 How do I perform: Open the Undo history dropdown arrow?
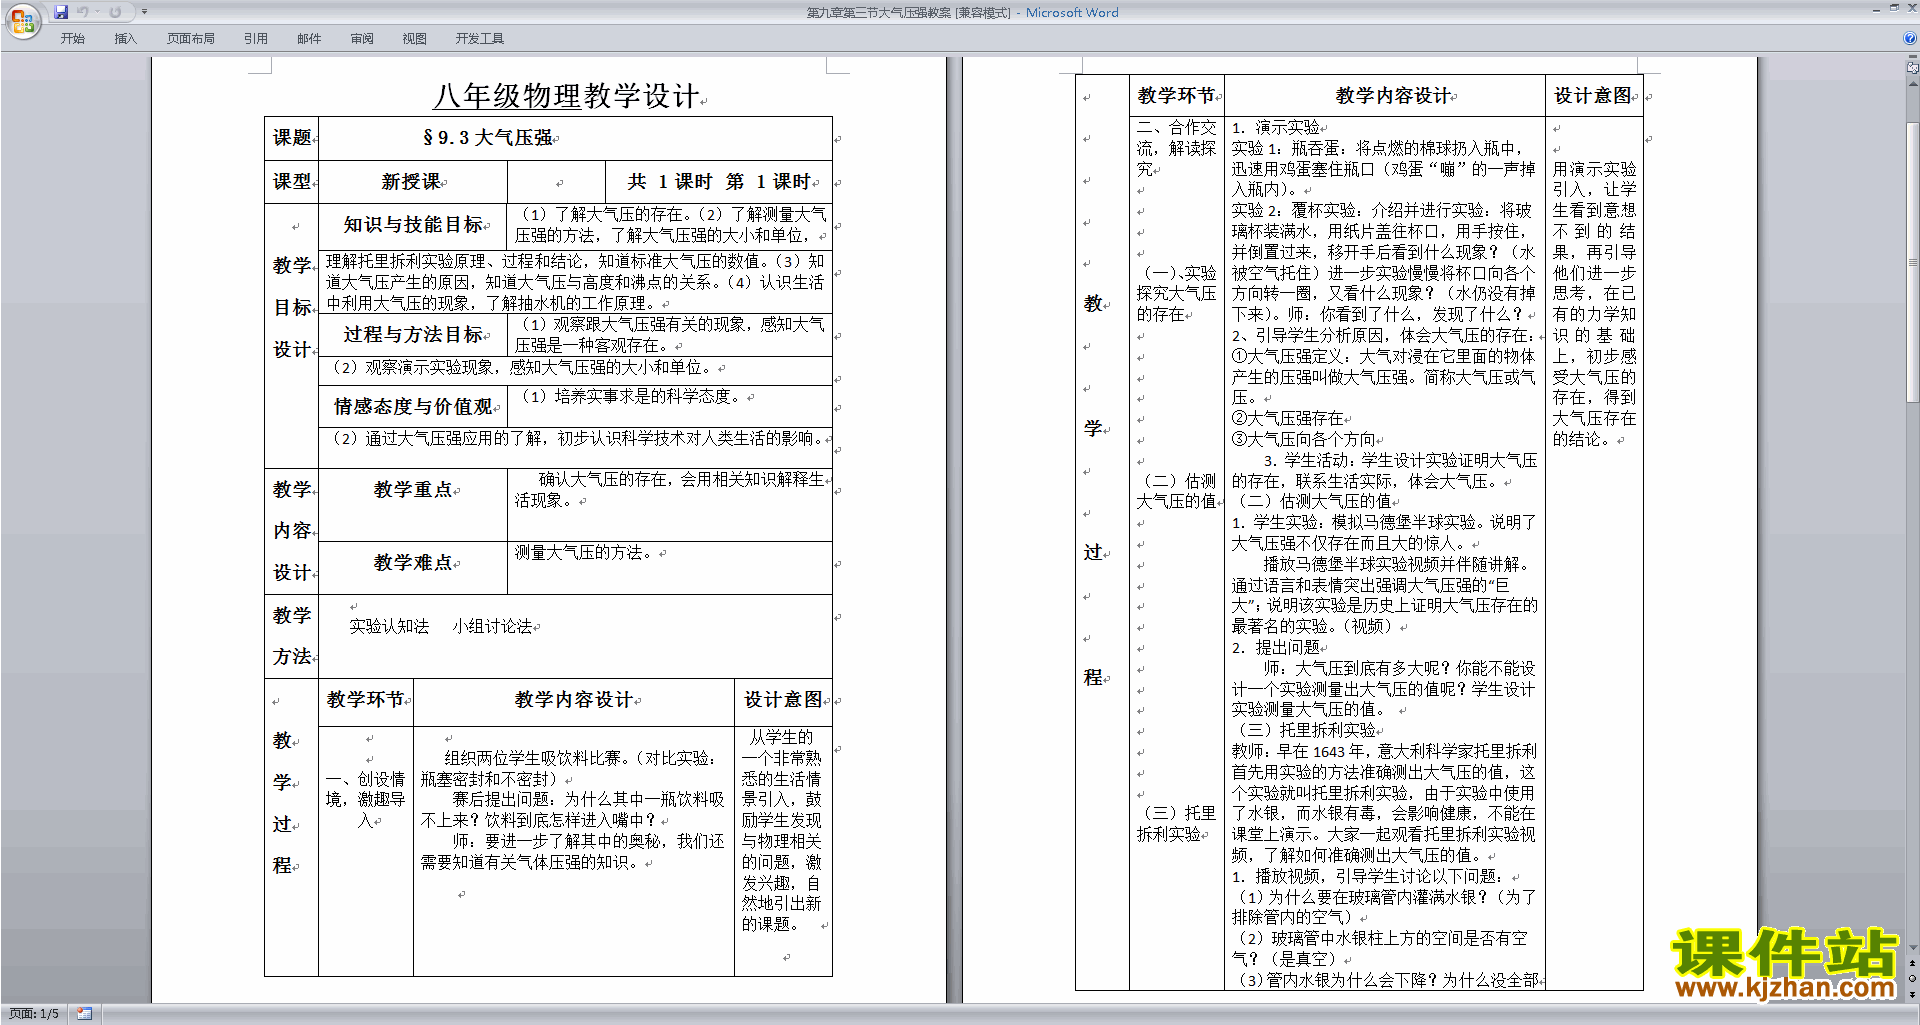(x=98, y=12)
